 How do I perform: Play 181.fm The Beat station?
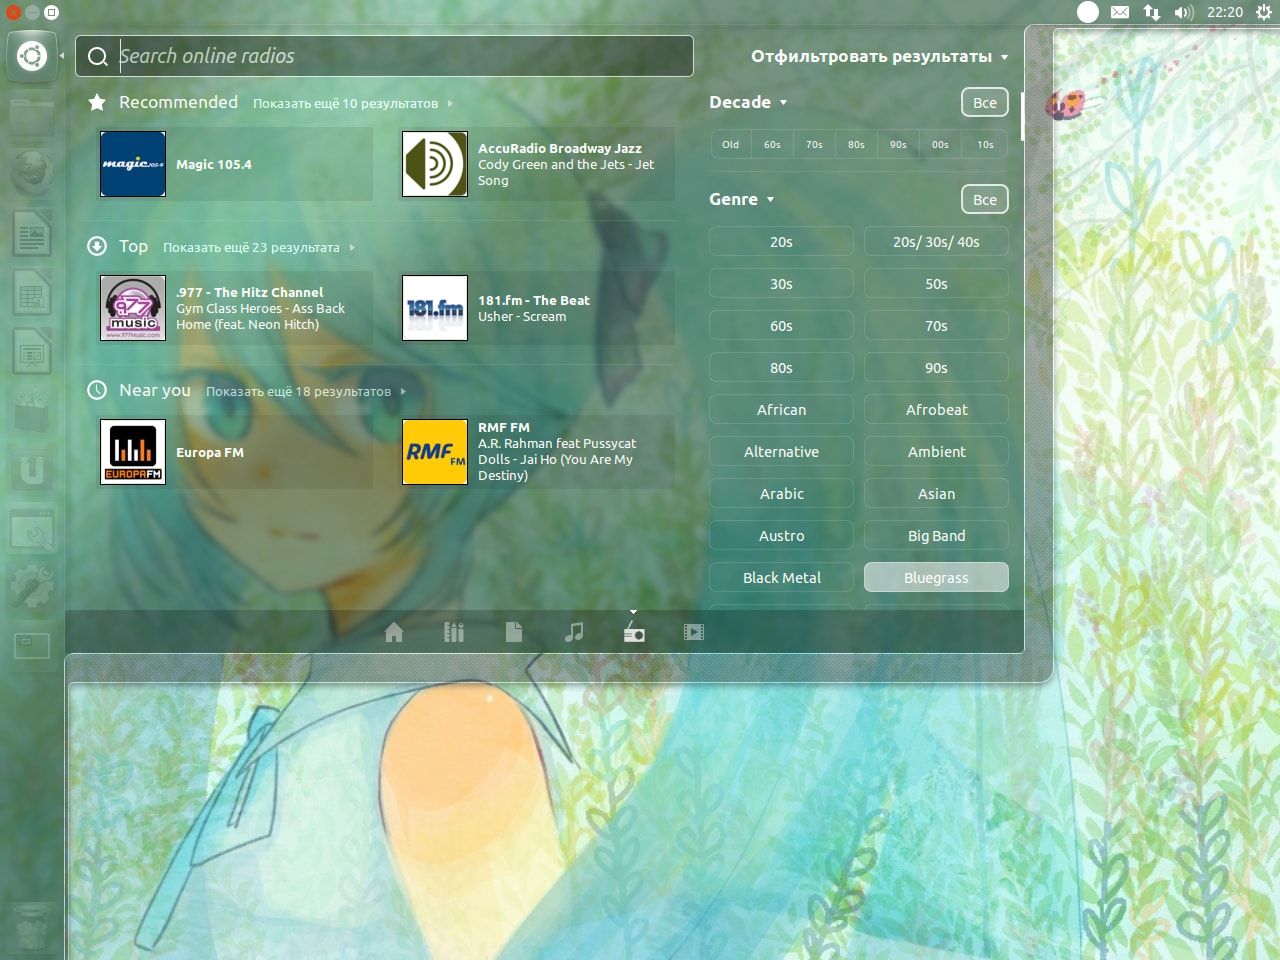537,308
